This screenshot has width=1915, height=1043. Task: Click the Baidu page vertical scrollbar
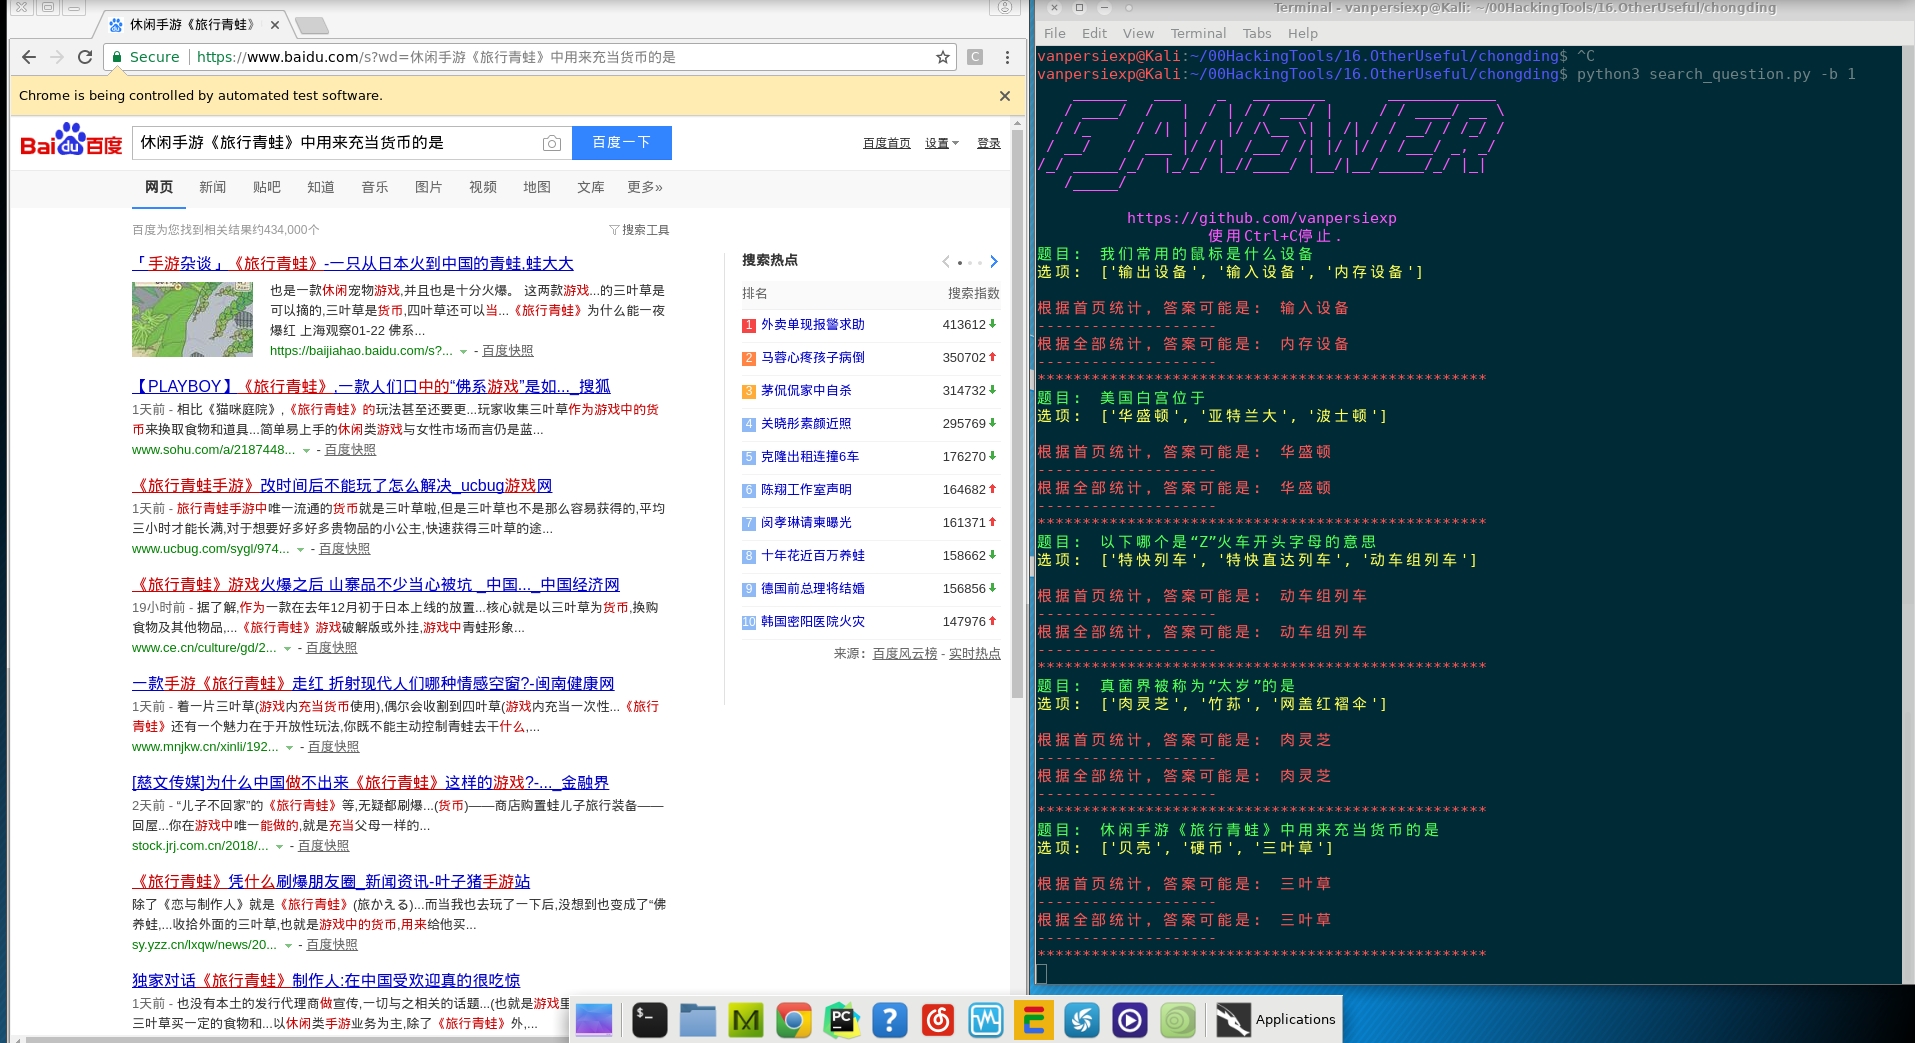(x=1018, y=415)
